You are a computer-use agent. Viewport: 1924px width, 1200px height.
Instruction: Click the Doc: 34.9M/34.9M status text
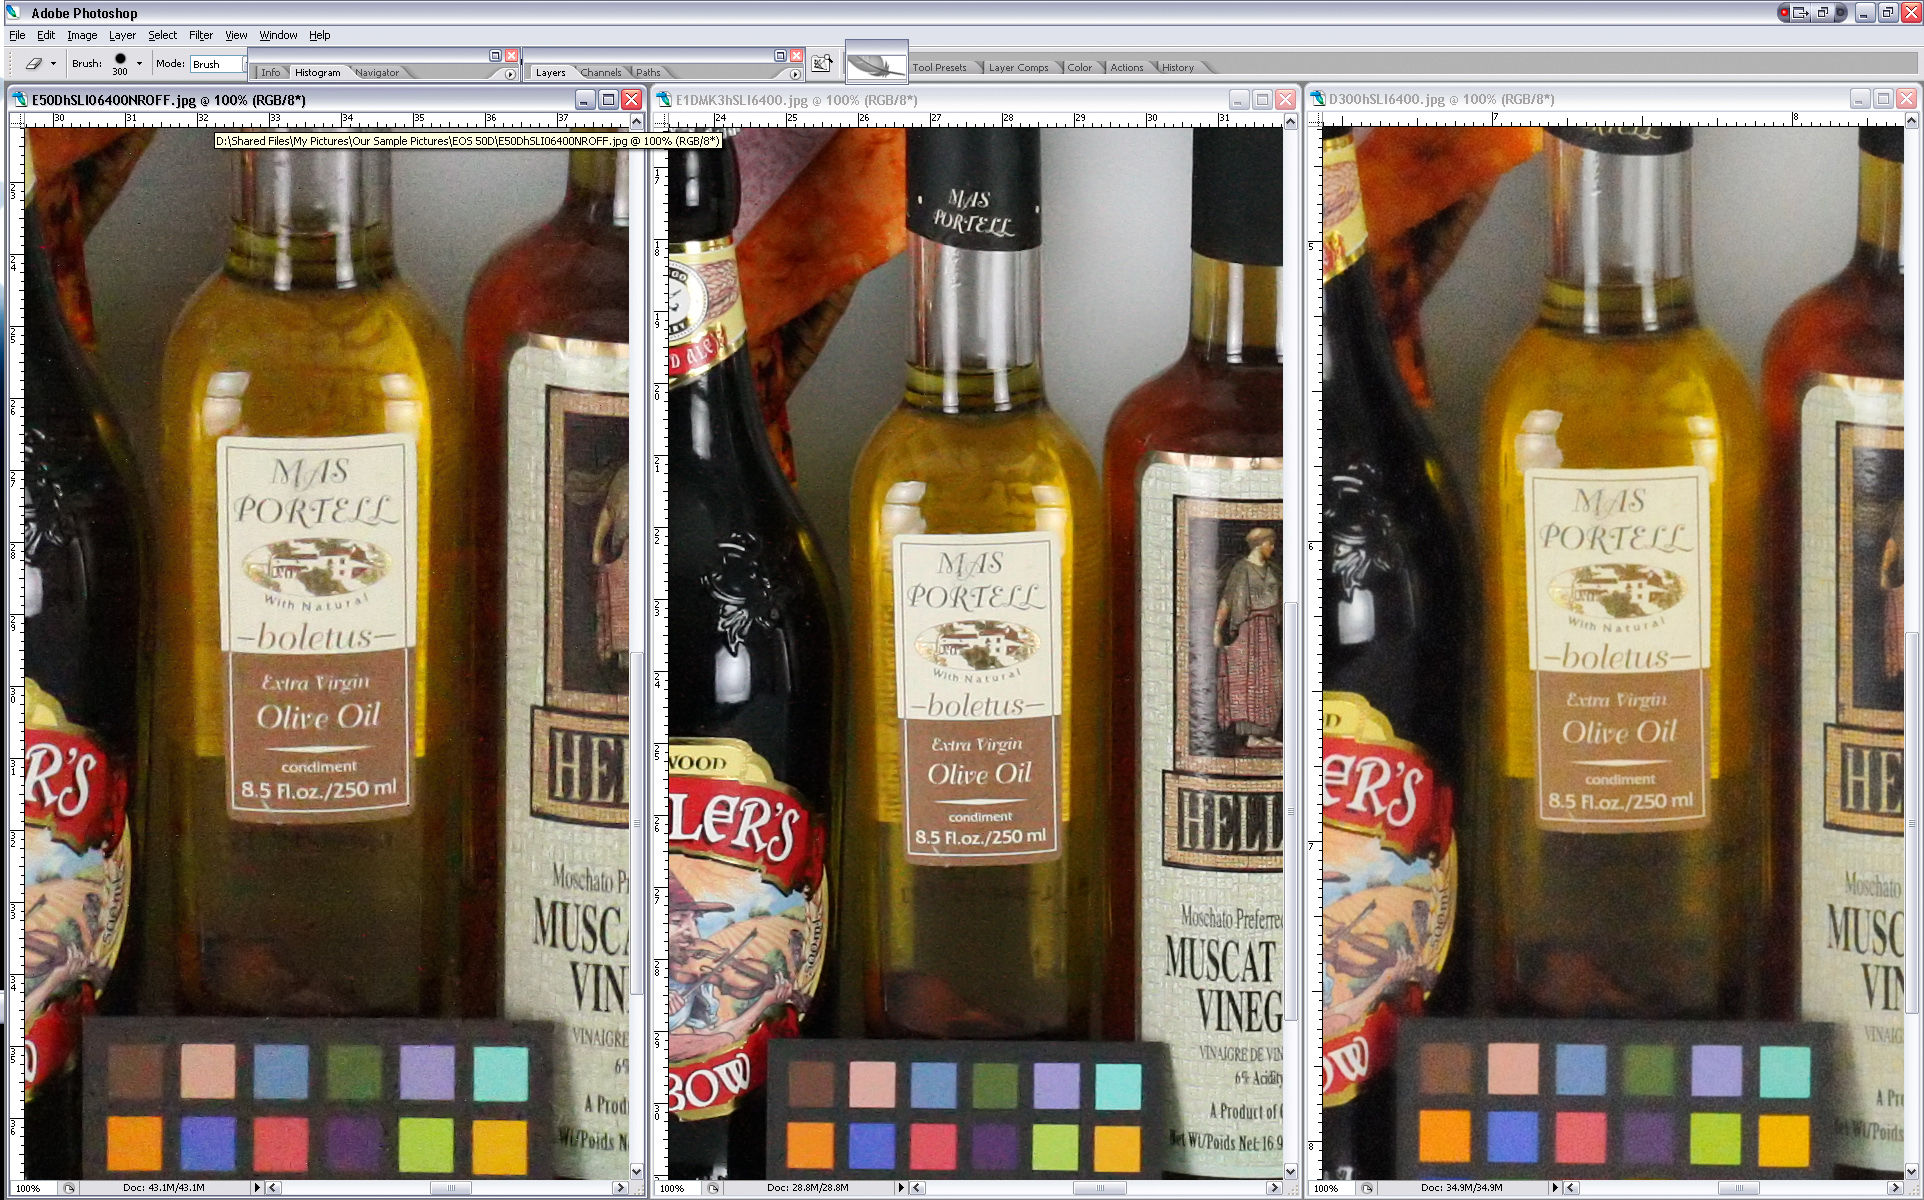point(1462,1188)
